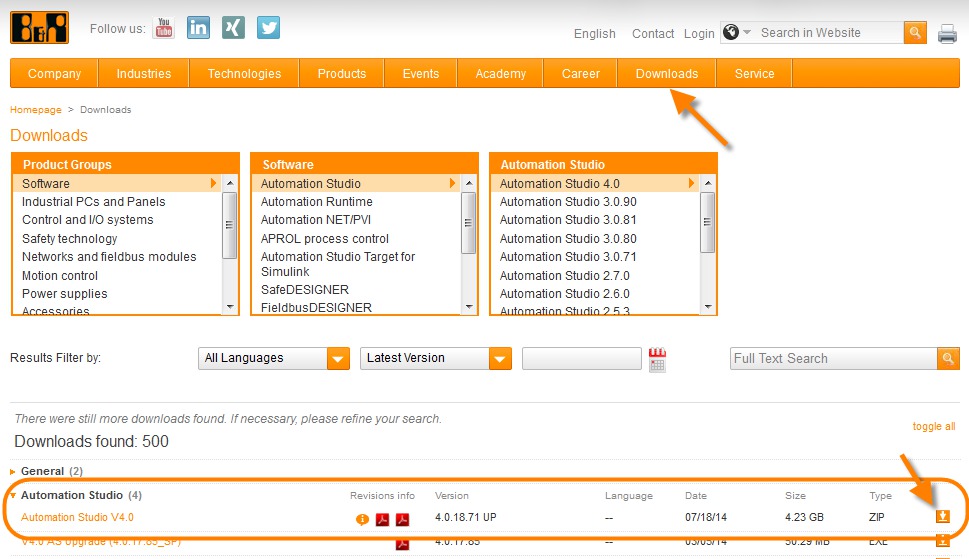Open the calendar date picker icon
This screenshot has height=559, width=969.
point(657,360)
